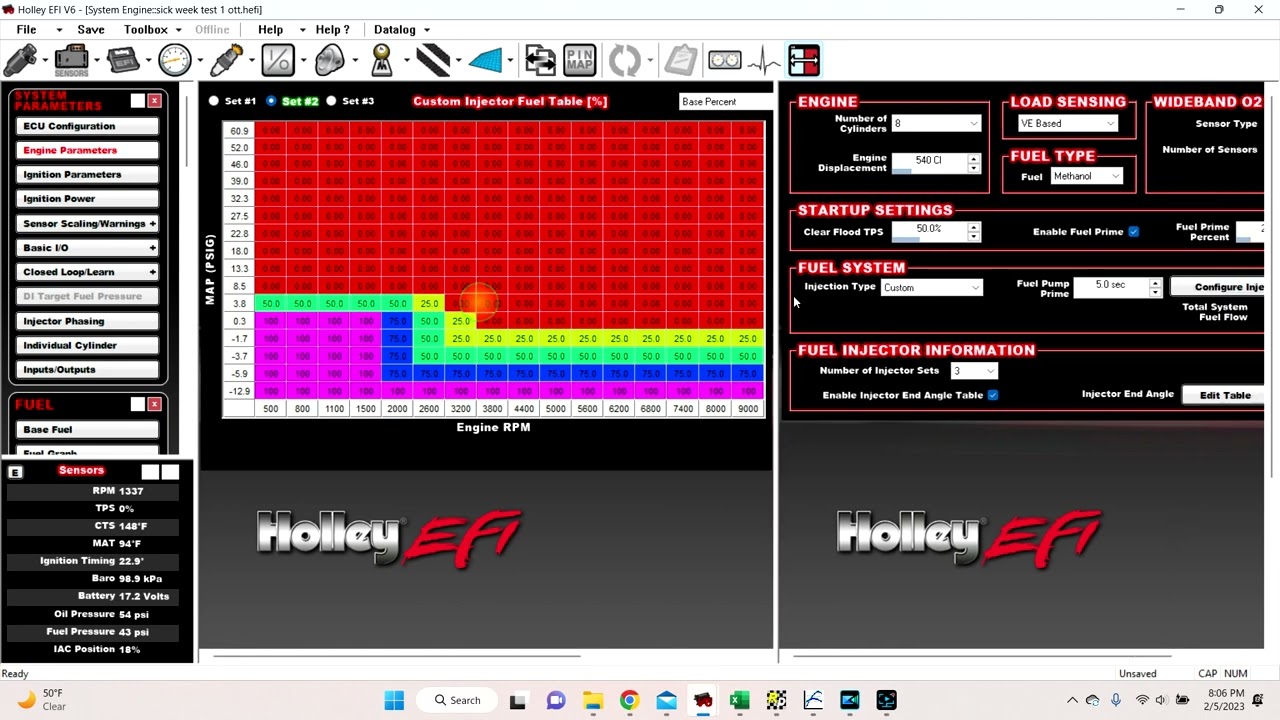Open the Base Fuel table

coord(88,430)
